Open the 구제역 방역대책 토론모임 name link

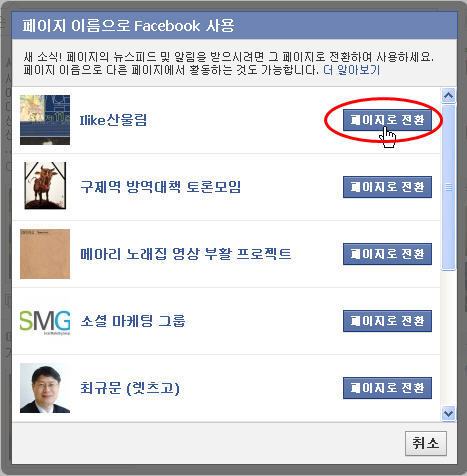pos(160,187)
